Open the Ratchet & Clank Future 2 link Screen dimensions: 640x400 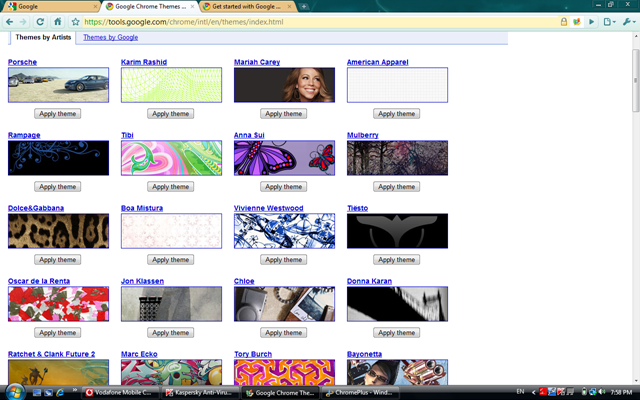[x=51, y=354]
